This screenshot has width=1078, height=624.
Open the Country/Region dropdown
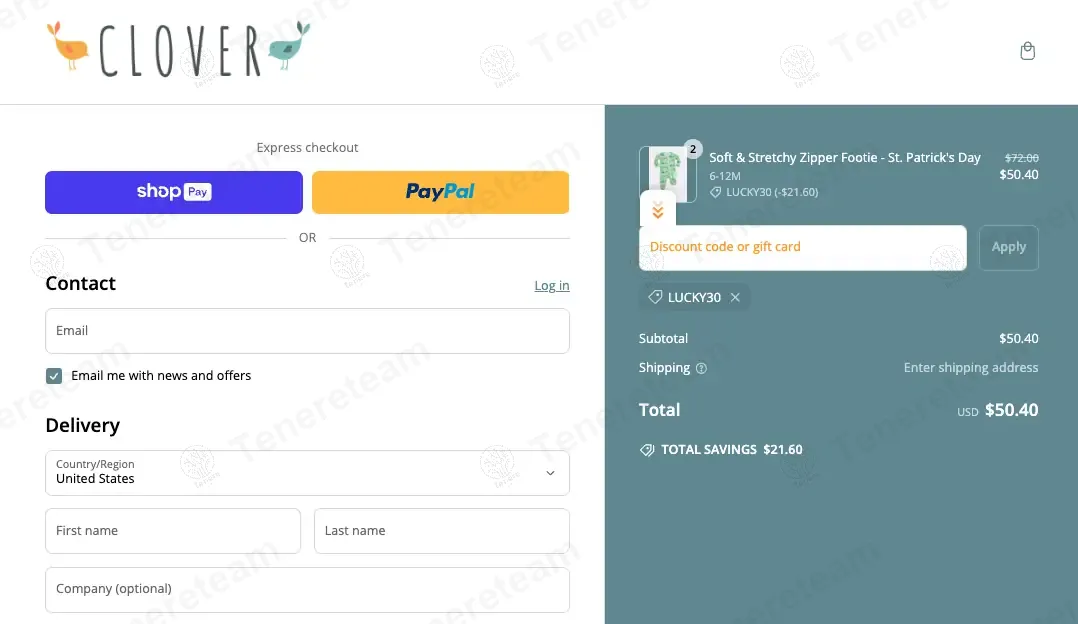[307, 473]
